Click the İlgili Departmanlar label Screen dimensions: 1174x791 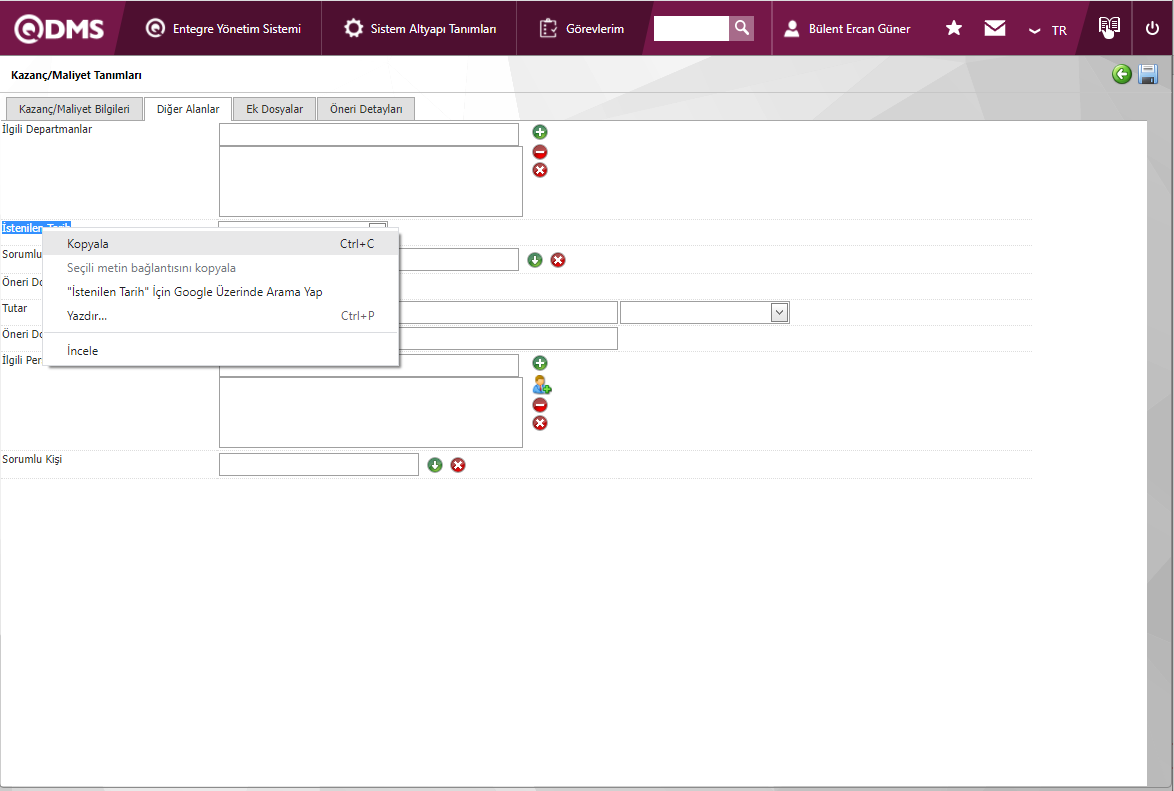[x=47, y=129]
